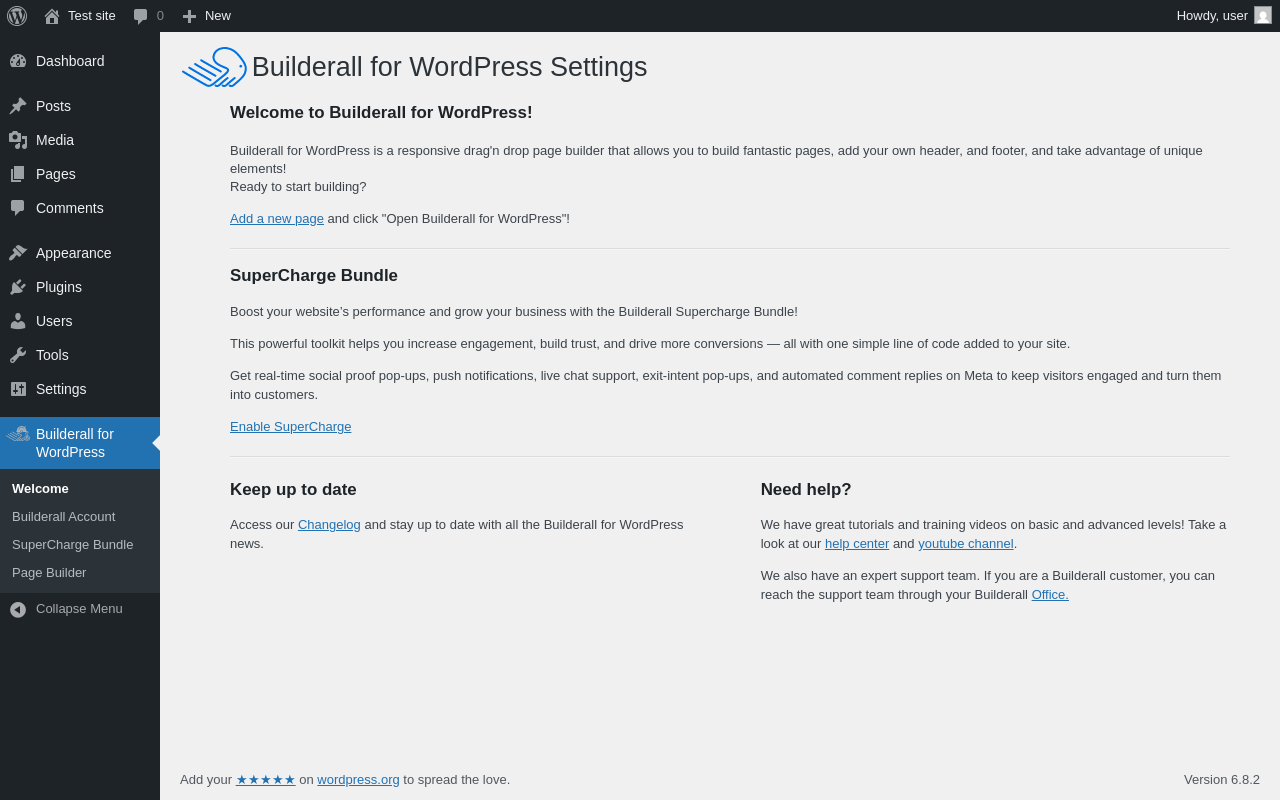The width and height of the screenshot is (1280, 800).
Task: Visit the youtube channel link
Action: (966, 544)
